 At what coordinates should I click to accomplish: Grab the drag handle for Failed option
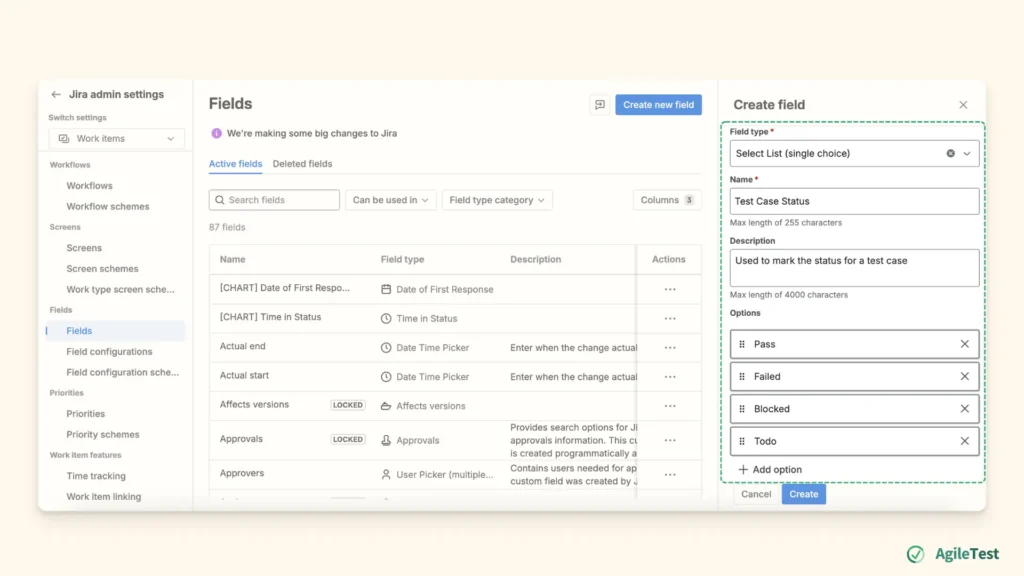point(742,376)
